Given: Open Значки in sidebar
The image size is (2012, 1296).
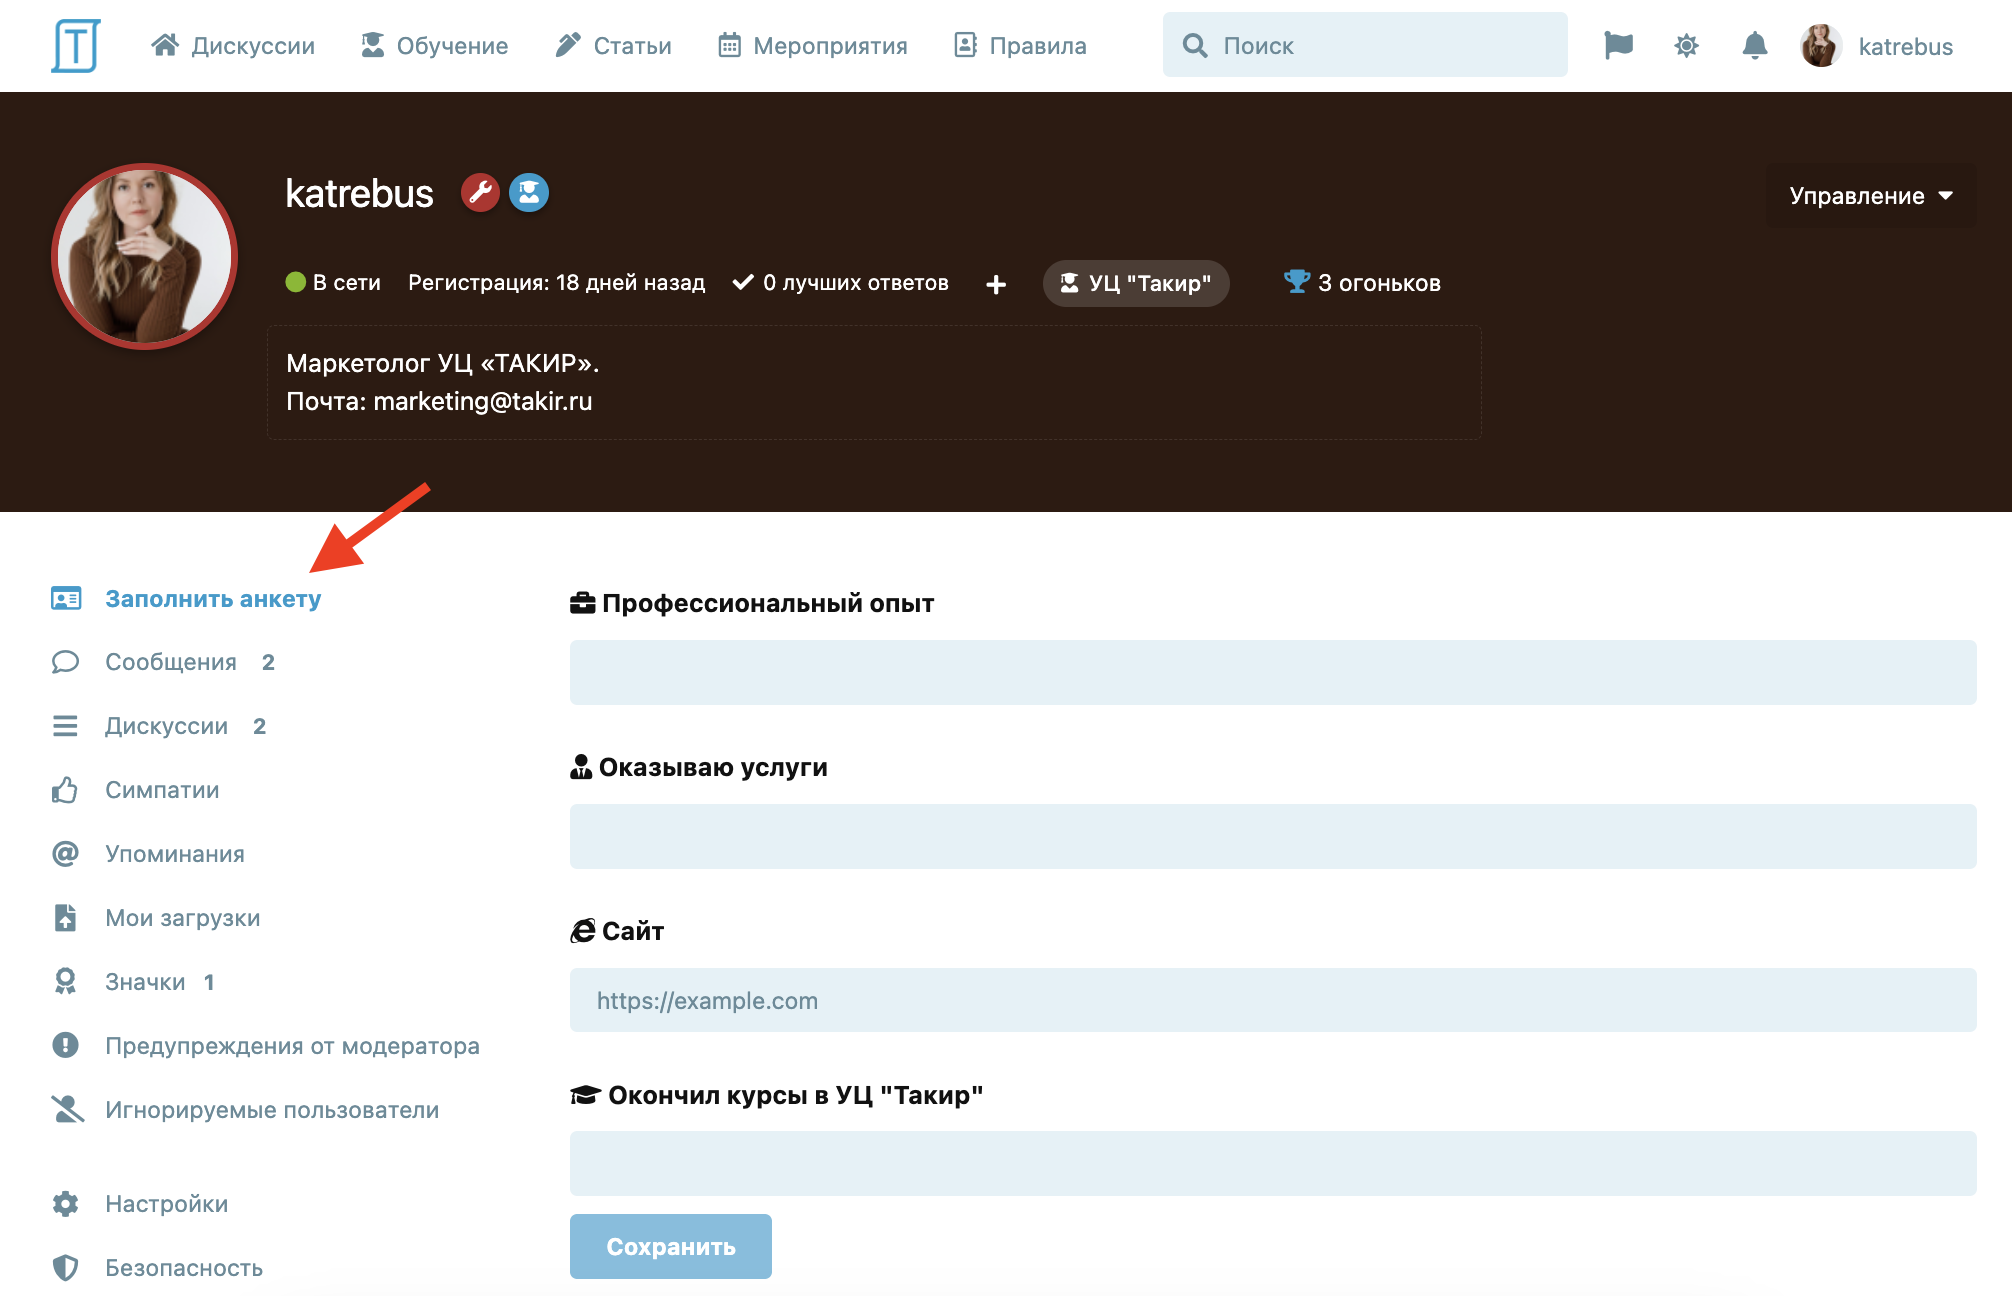Looking at the screenshot, I should point(145,982).
